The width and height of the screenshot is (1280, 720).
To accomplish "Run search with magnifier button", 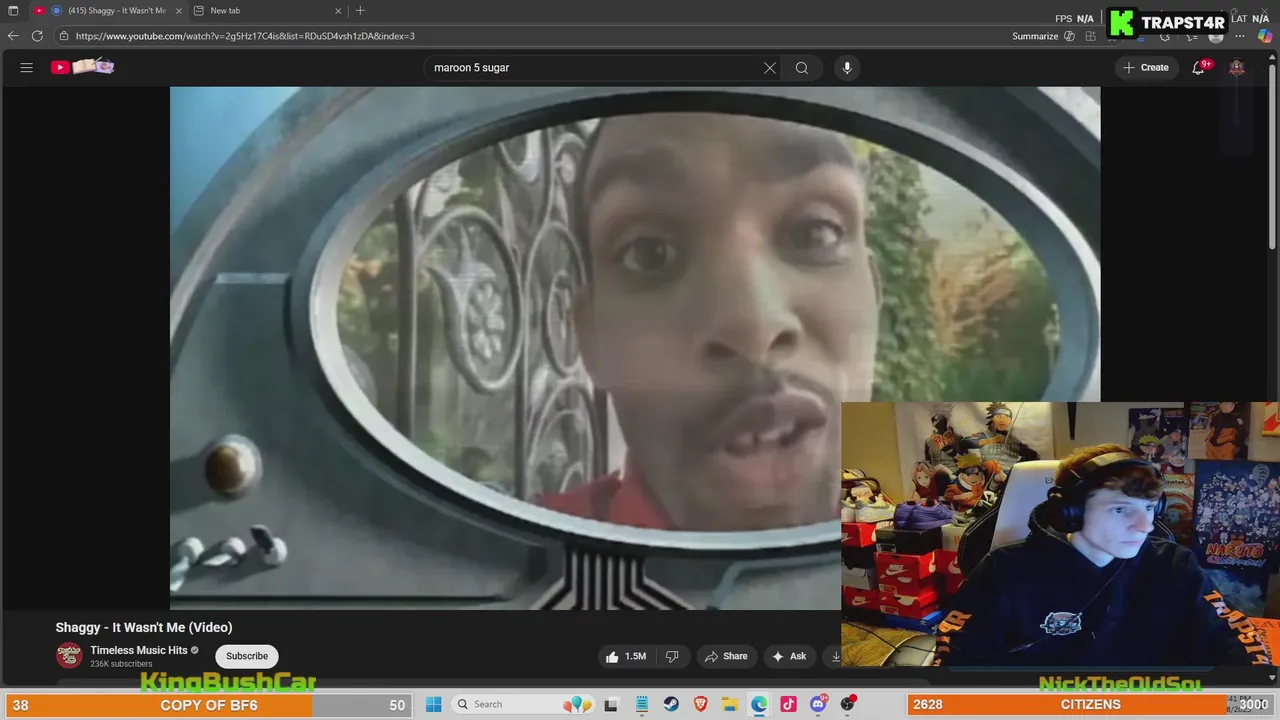I will pyautogui.click(x=802, y=68).
